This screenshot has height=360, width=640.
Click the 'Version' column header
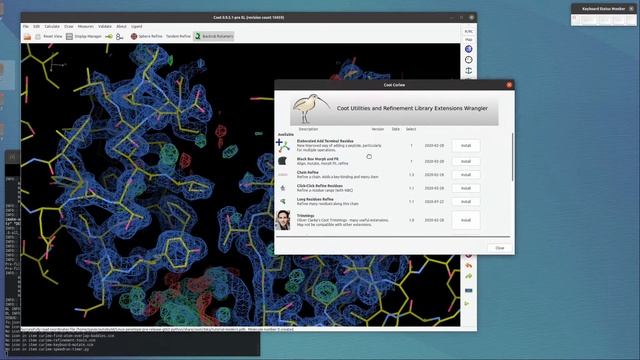point(378,129)
